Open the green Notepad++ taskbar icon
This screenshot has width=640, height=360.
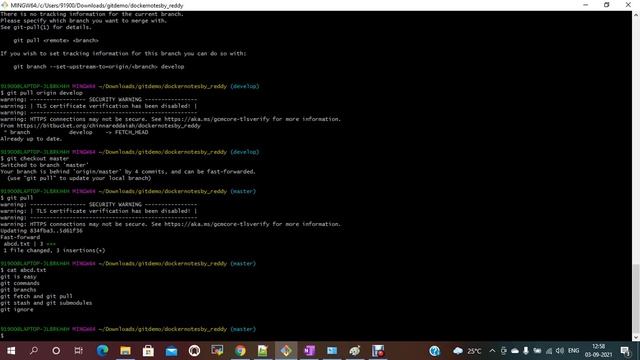point(263,351)
